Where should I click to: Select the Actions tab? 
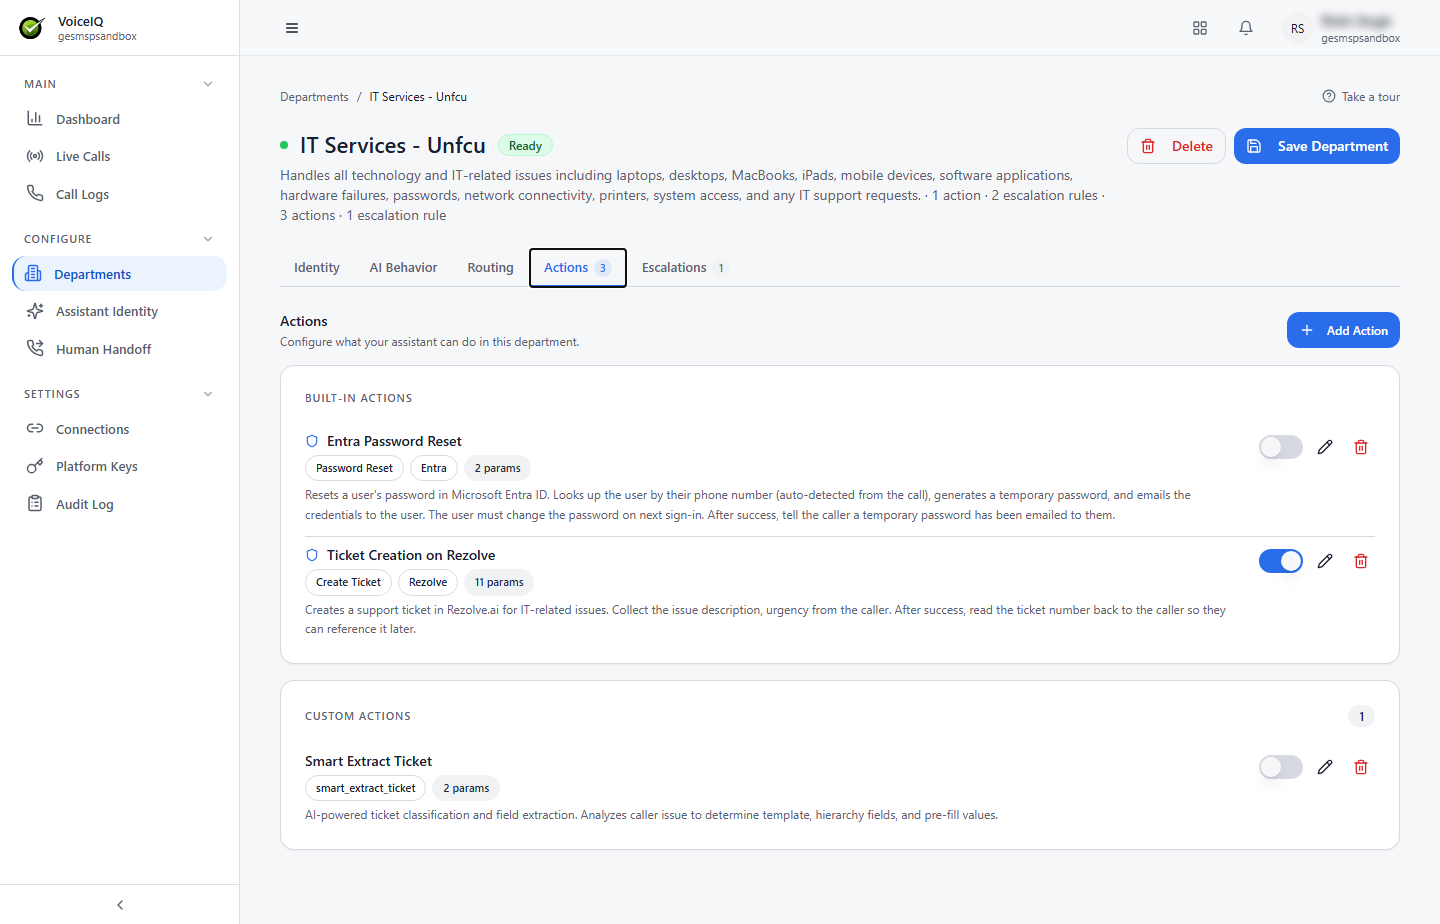pos(578,268)
